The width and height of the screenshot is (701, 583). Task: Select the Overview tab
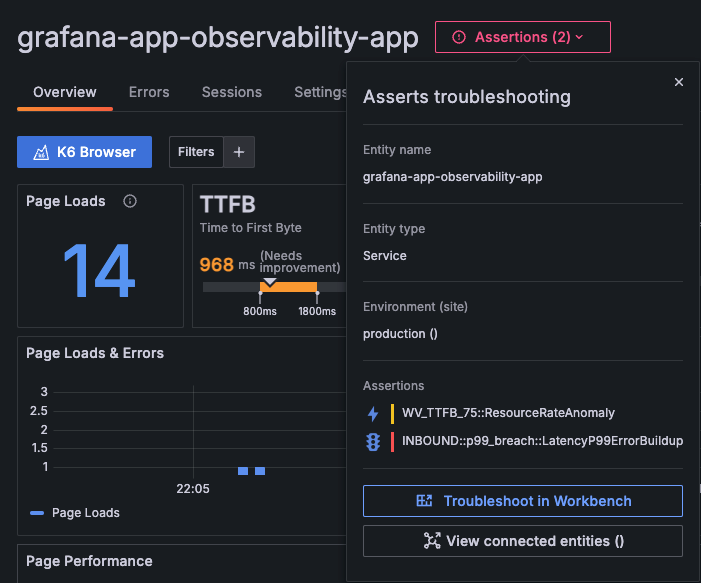pyautogui.click(x=65, y=92)
